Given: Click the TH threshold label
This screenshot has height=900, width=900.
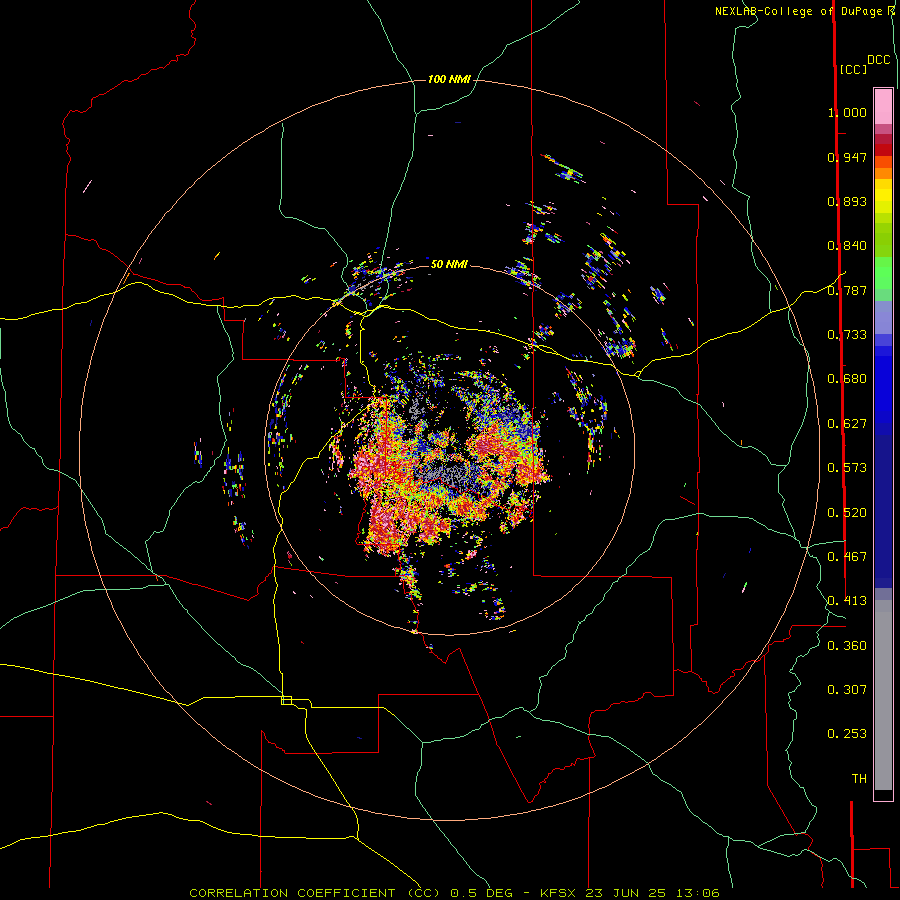Looking at the screenshot, I should click(x=859, y=779).
